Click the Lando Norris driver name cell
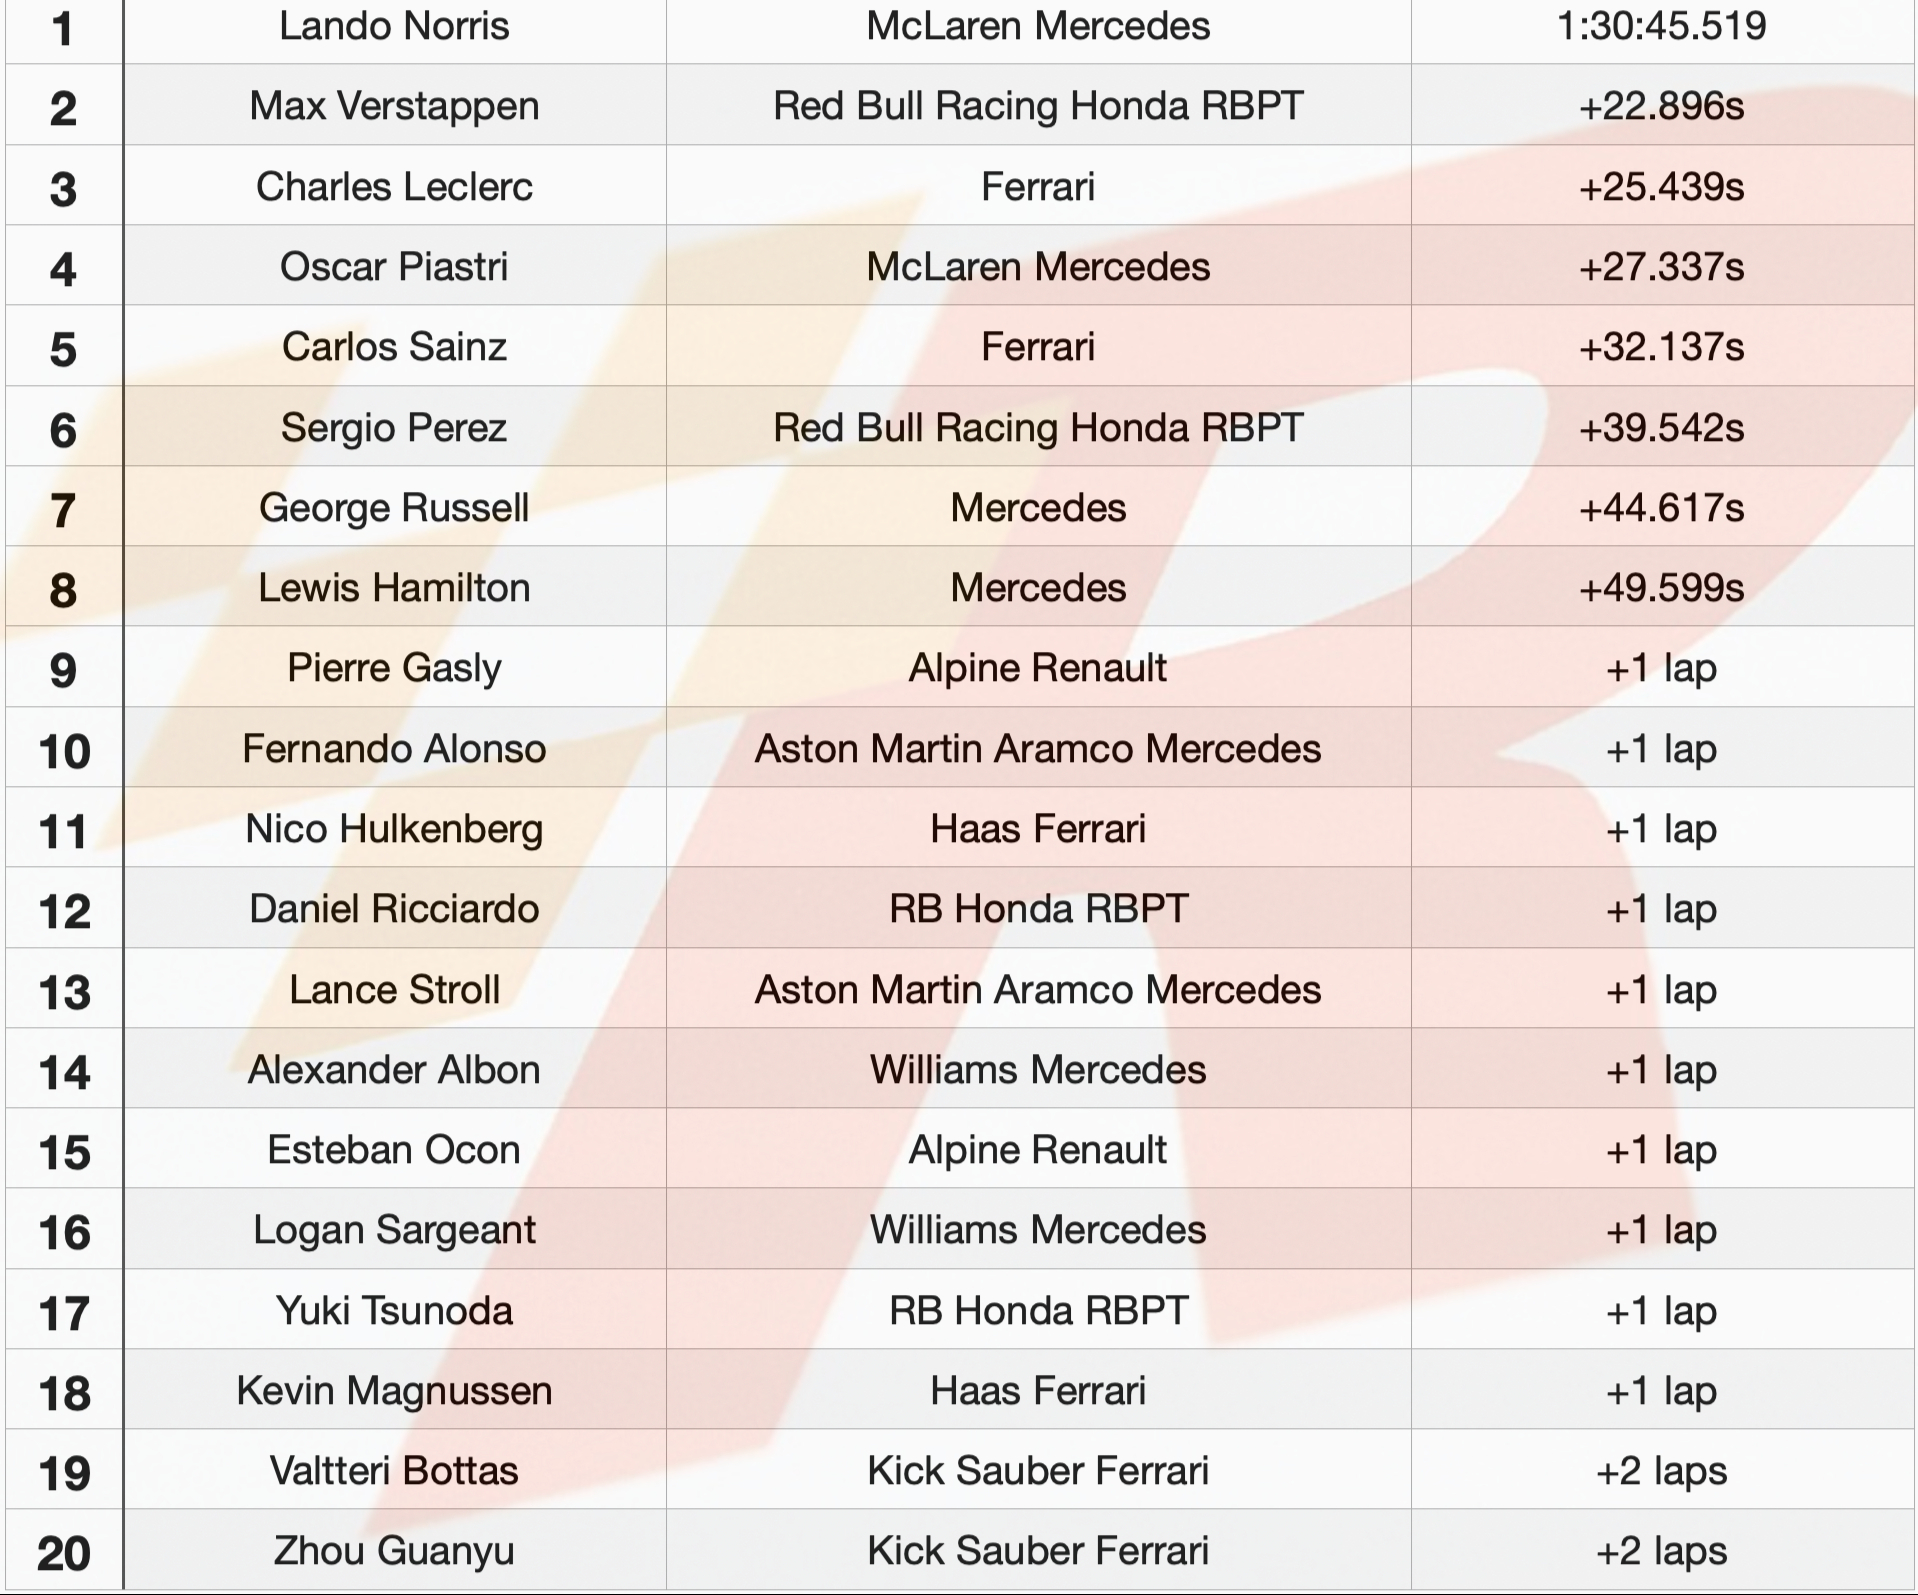 [394, 26]
